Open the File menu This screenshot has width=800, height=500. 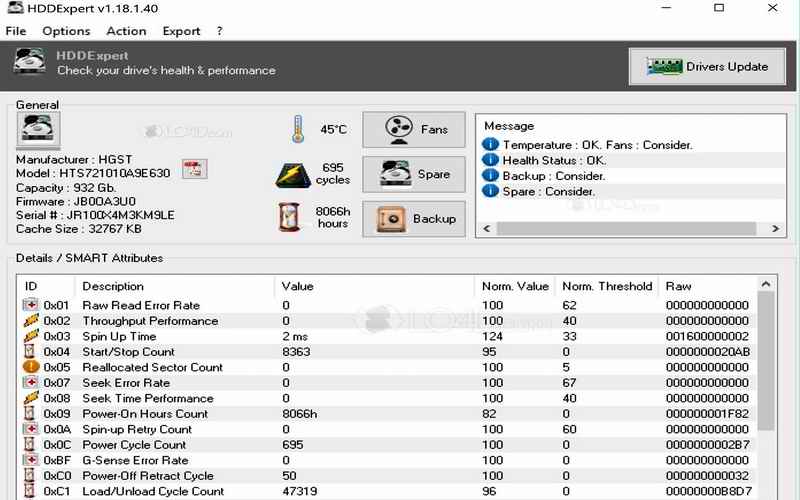click(16, 31)
